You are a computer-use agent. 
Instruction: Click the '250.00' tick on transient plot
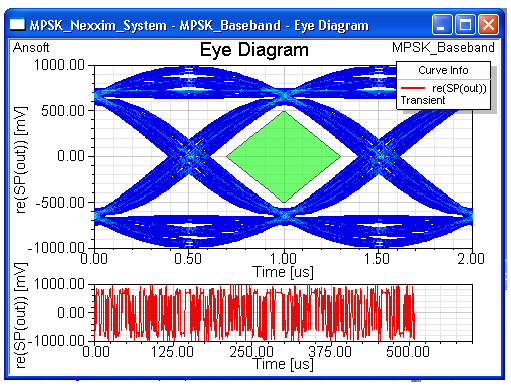(251, 352)
